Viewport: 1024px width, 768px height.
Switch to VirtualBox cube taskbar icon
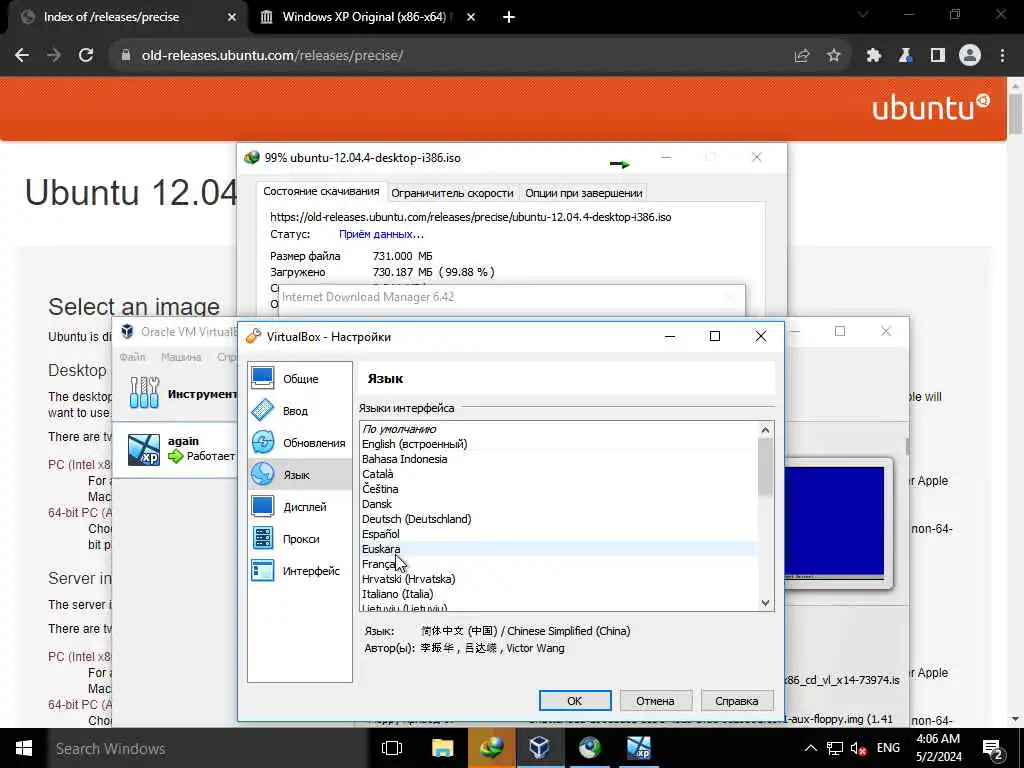539,748
